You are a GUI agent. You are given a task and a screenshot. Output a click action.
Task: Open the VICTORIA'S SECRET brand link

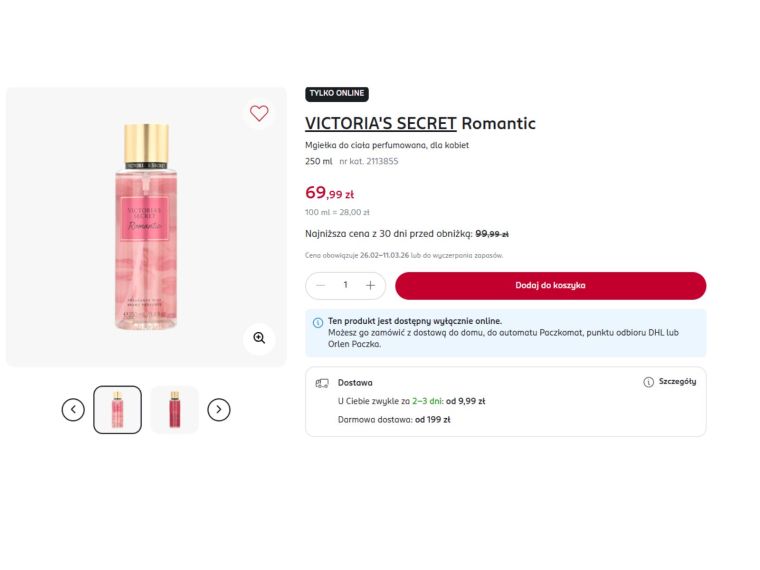380,124
